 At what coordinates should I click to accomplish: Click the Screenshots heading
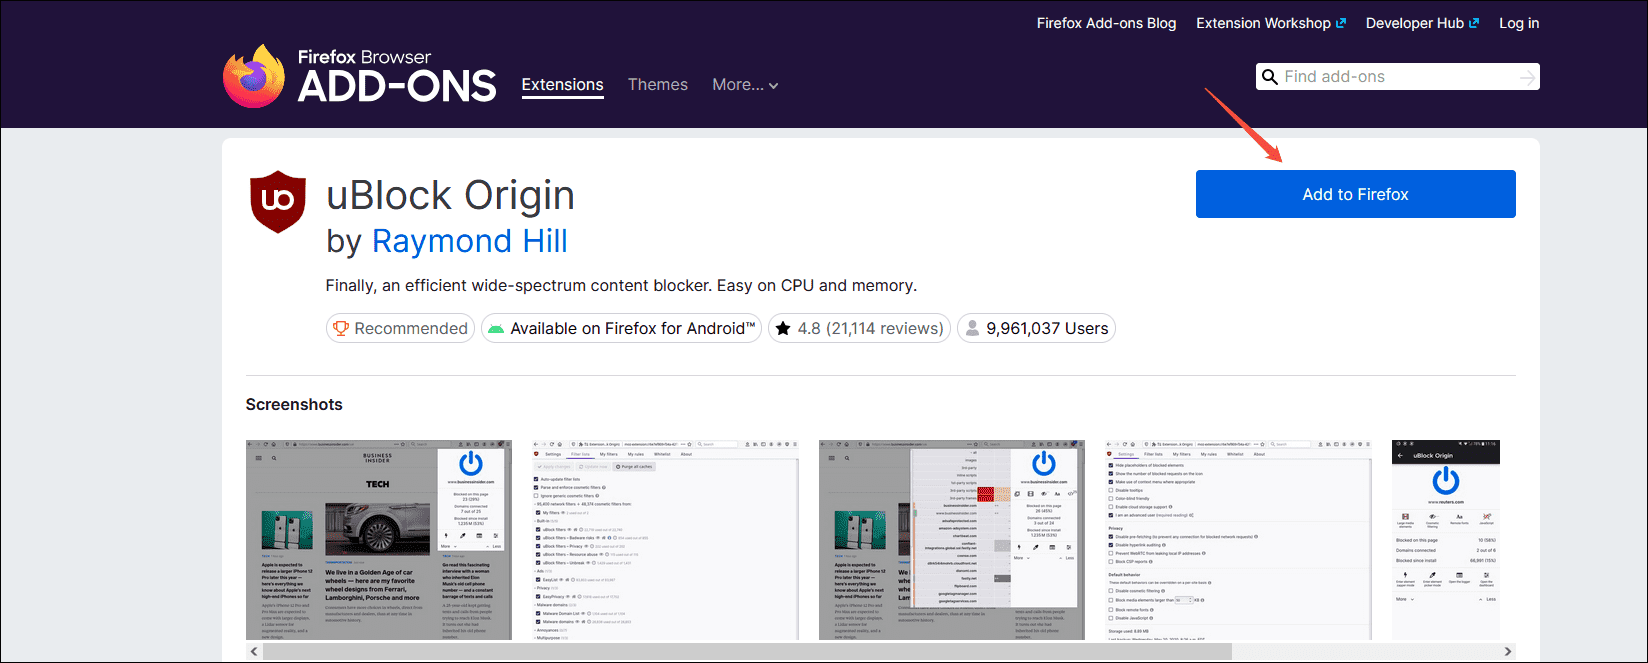[x=294, y=404]
